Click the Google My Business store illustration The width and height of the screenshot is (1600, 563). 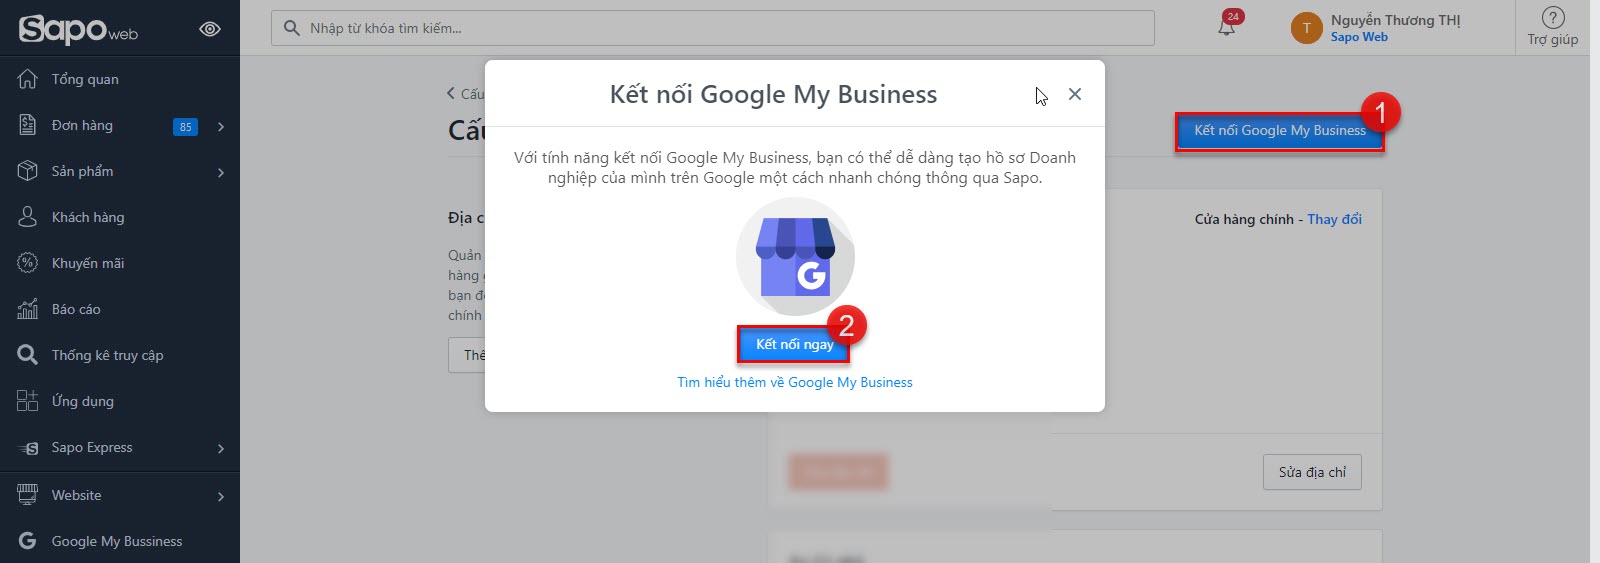(795, 257)
